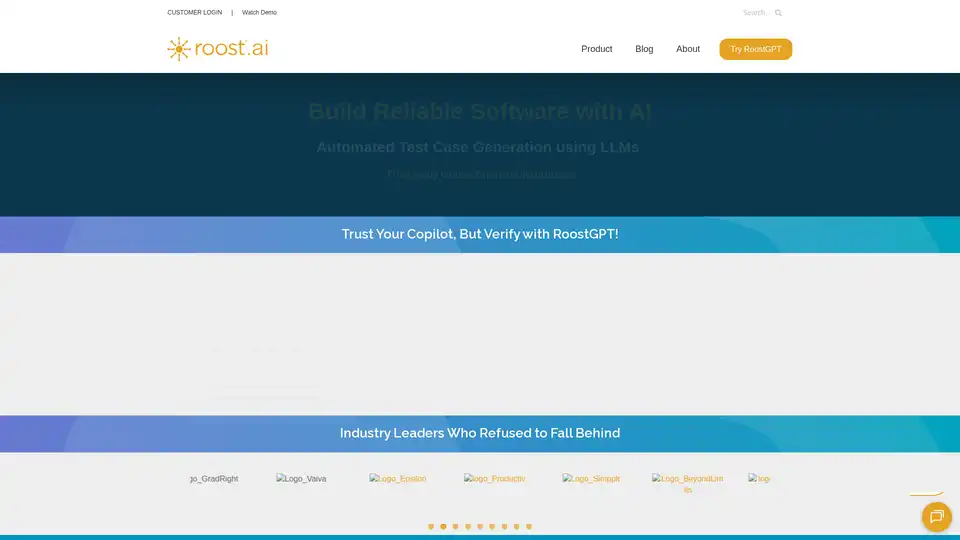Click the Watch Demo link
The width and height of the screenshot is (960, 540).
(259, 13)
